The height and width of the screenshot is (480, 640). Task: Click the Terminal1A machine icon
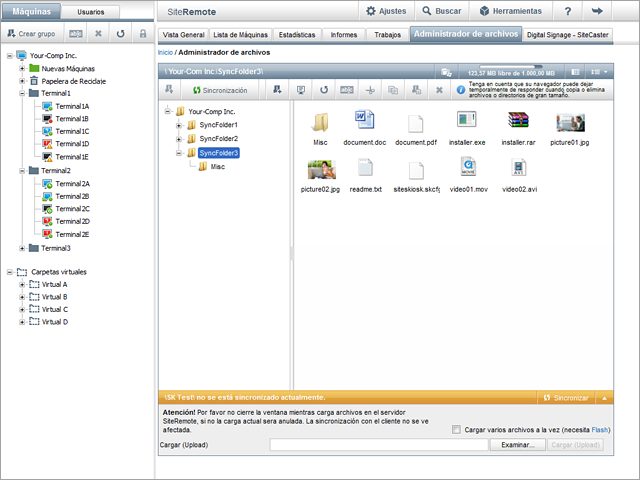coord(46,106)
